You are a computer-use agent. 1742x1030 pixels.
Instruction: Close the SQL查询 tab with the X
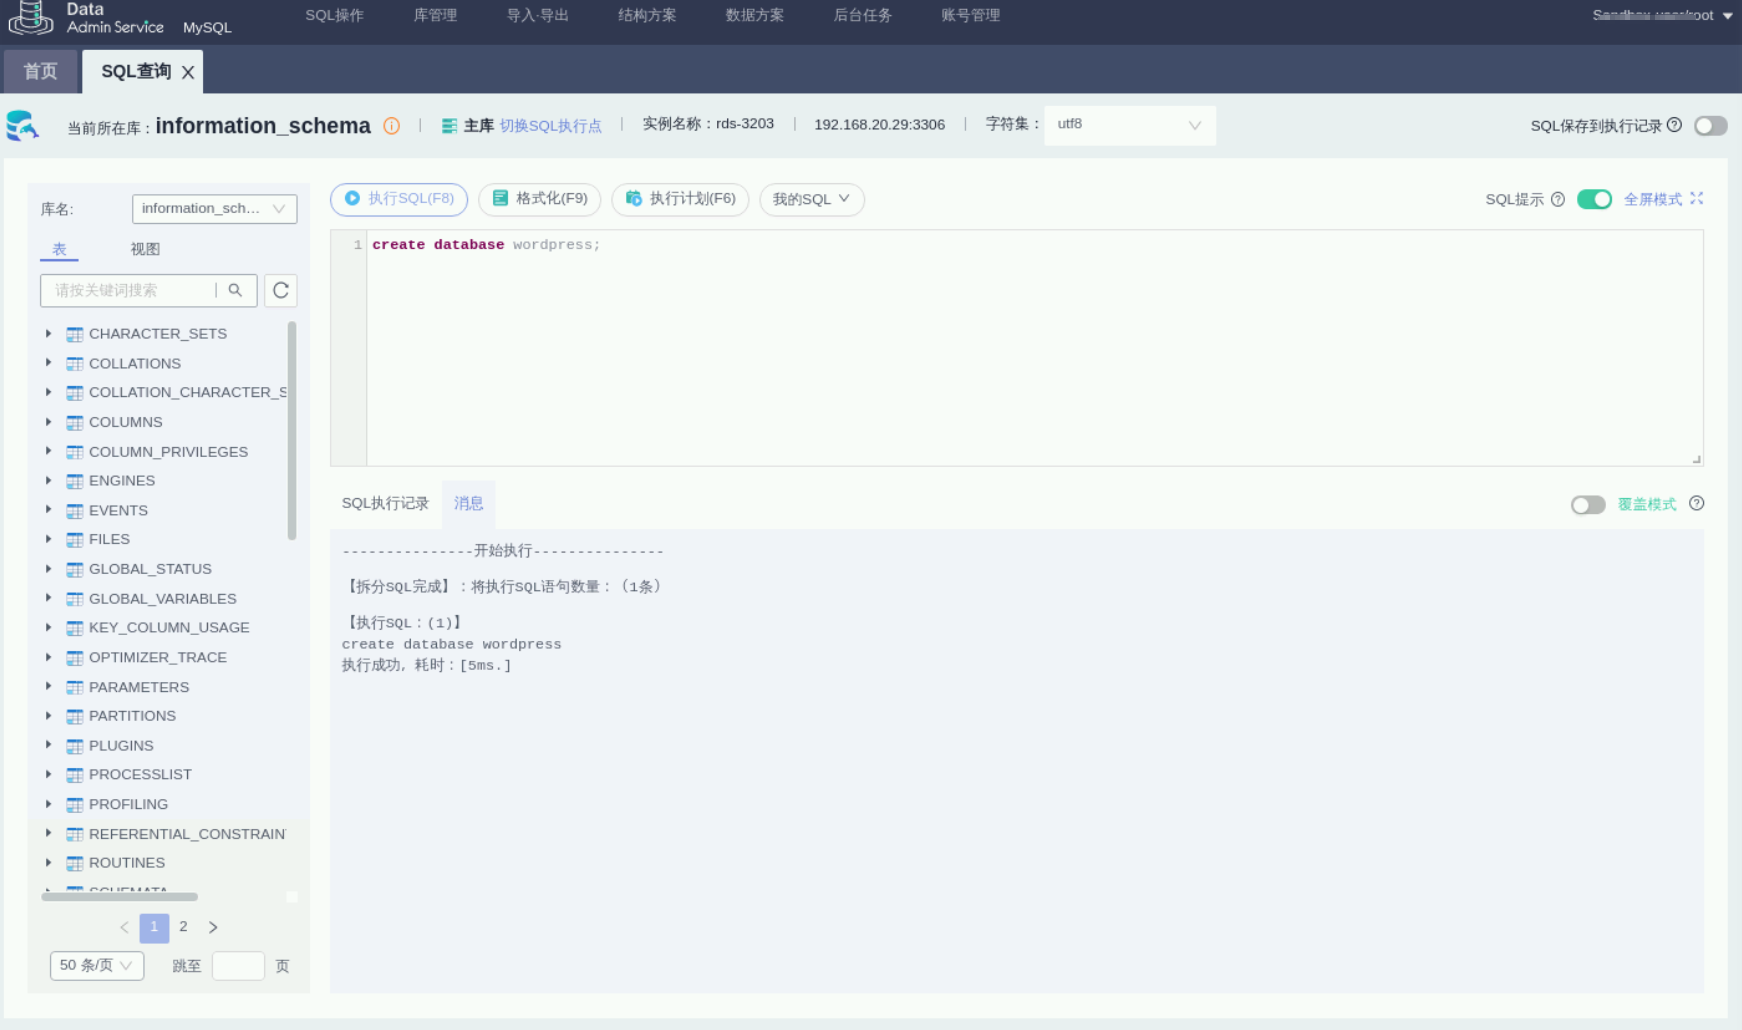pos(188,72)
